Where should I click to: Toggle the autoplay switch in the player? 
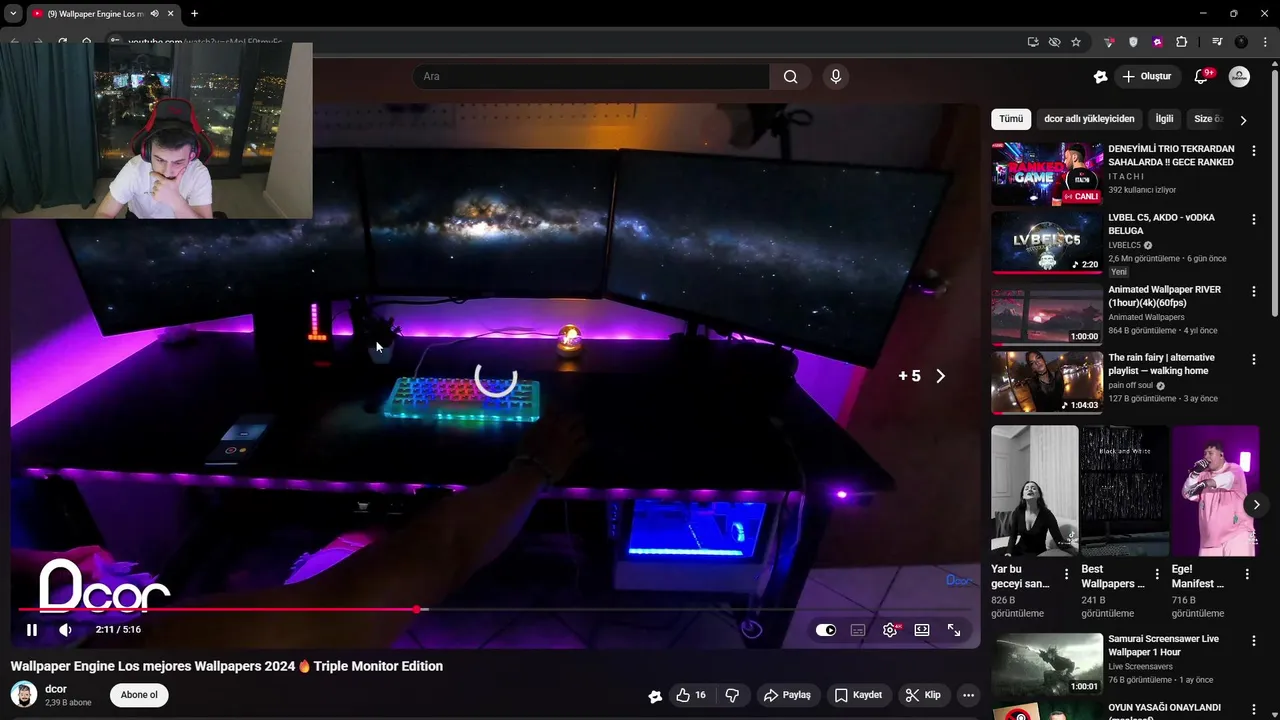click(x=826, y=630)
